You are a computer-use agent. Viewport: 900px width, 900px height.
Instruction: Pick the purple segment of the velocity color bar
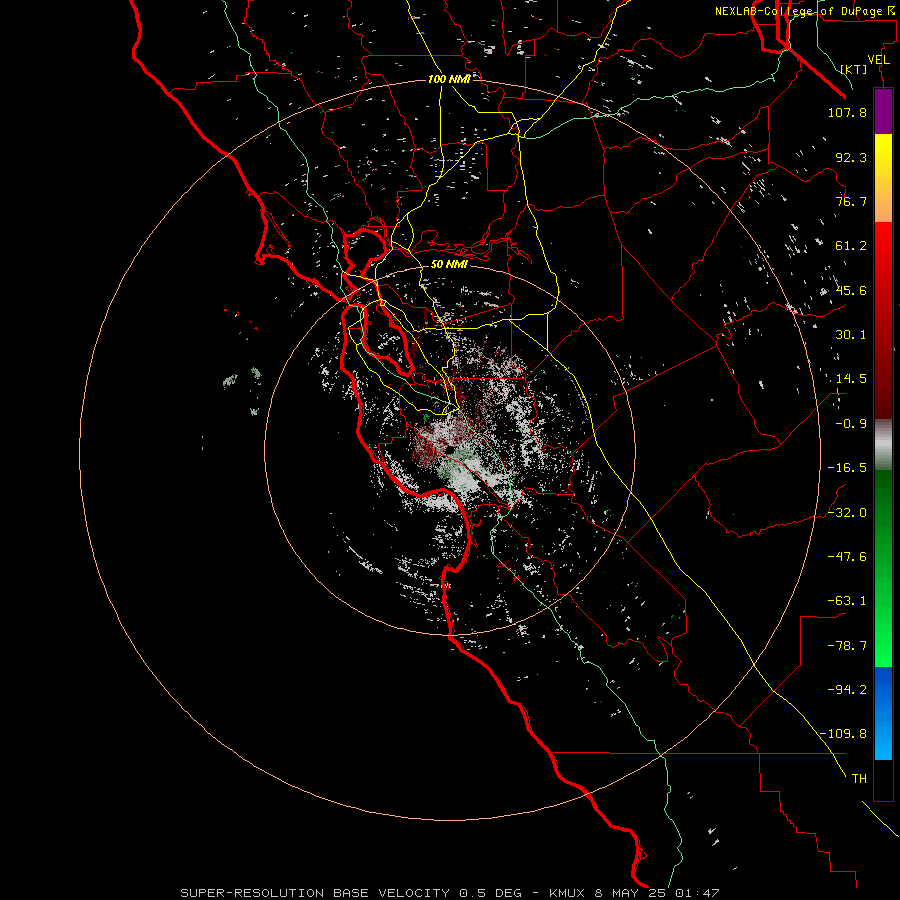[x=883, y=112]
